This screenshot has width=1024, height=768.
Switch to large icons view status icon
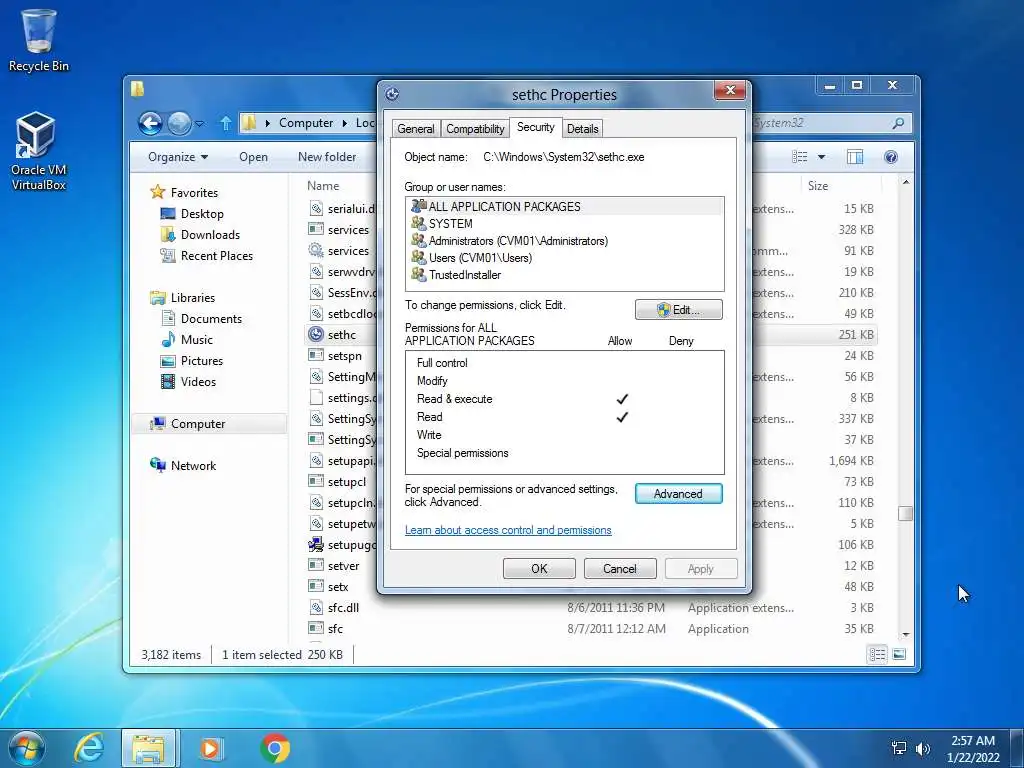coord(899,654)
